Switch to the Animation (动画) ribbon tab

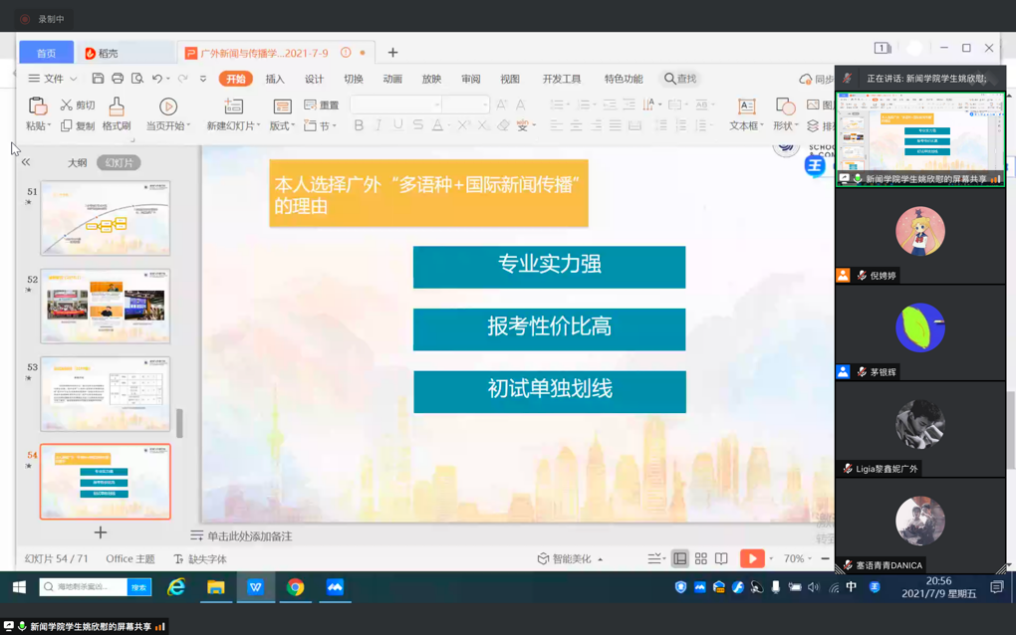pos(392,79)
